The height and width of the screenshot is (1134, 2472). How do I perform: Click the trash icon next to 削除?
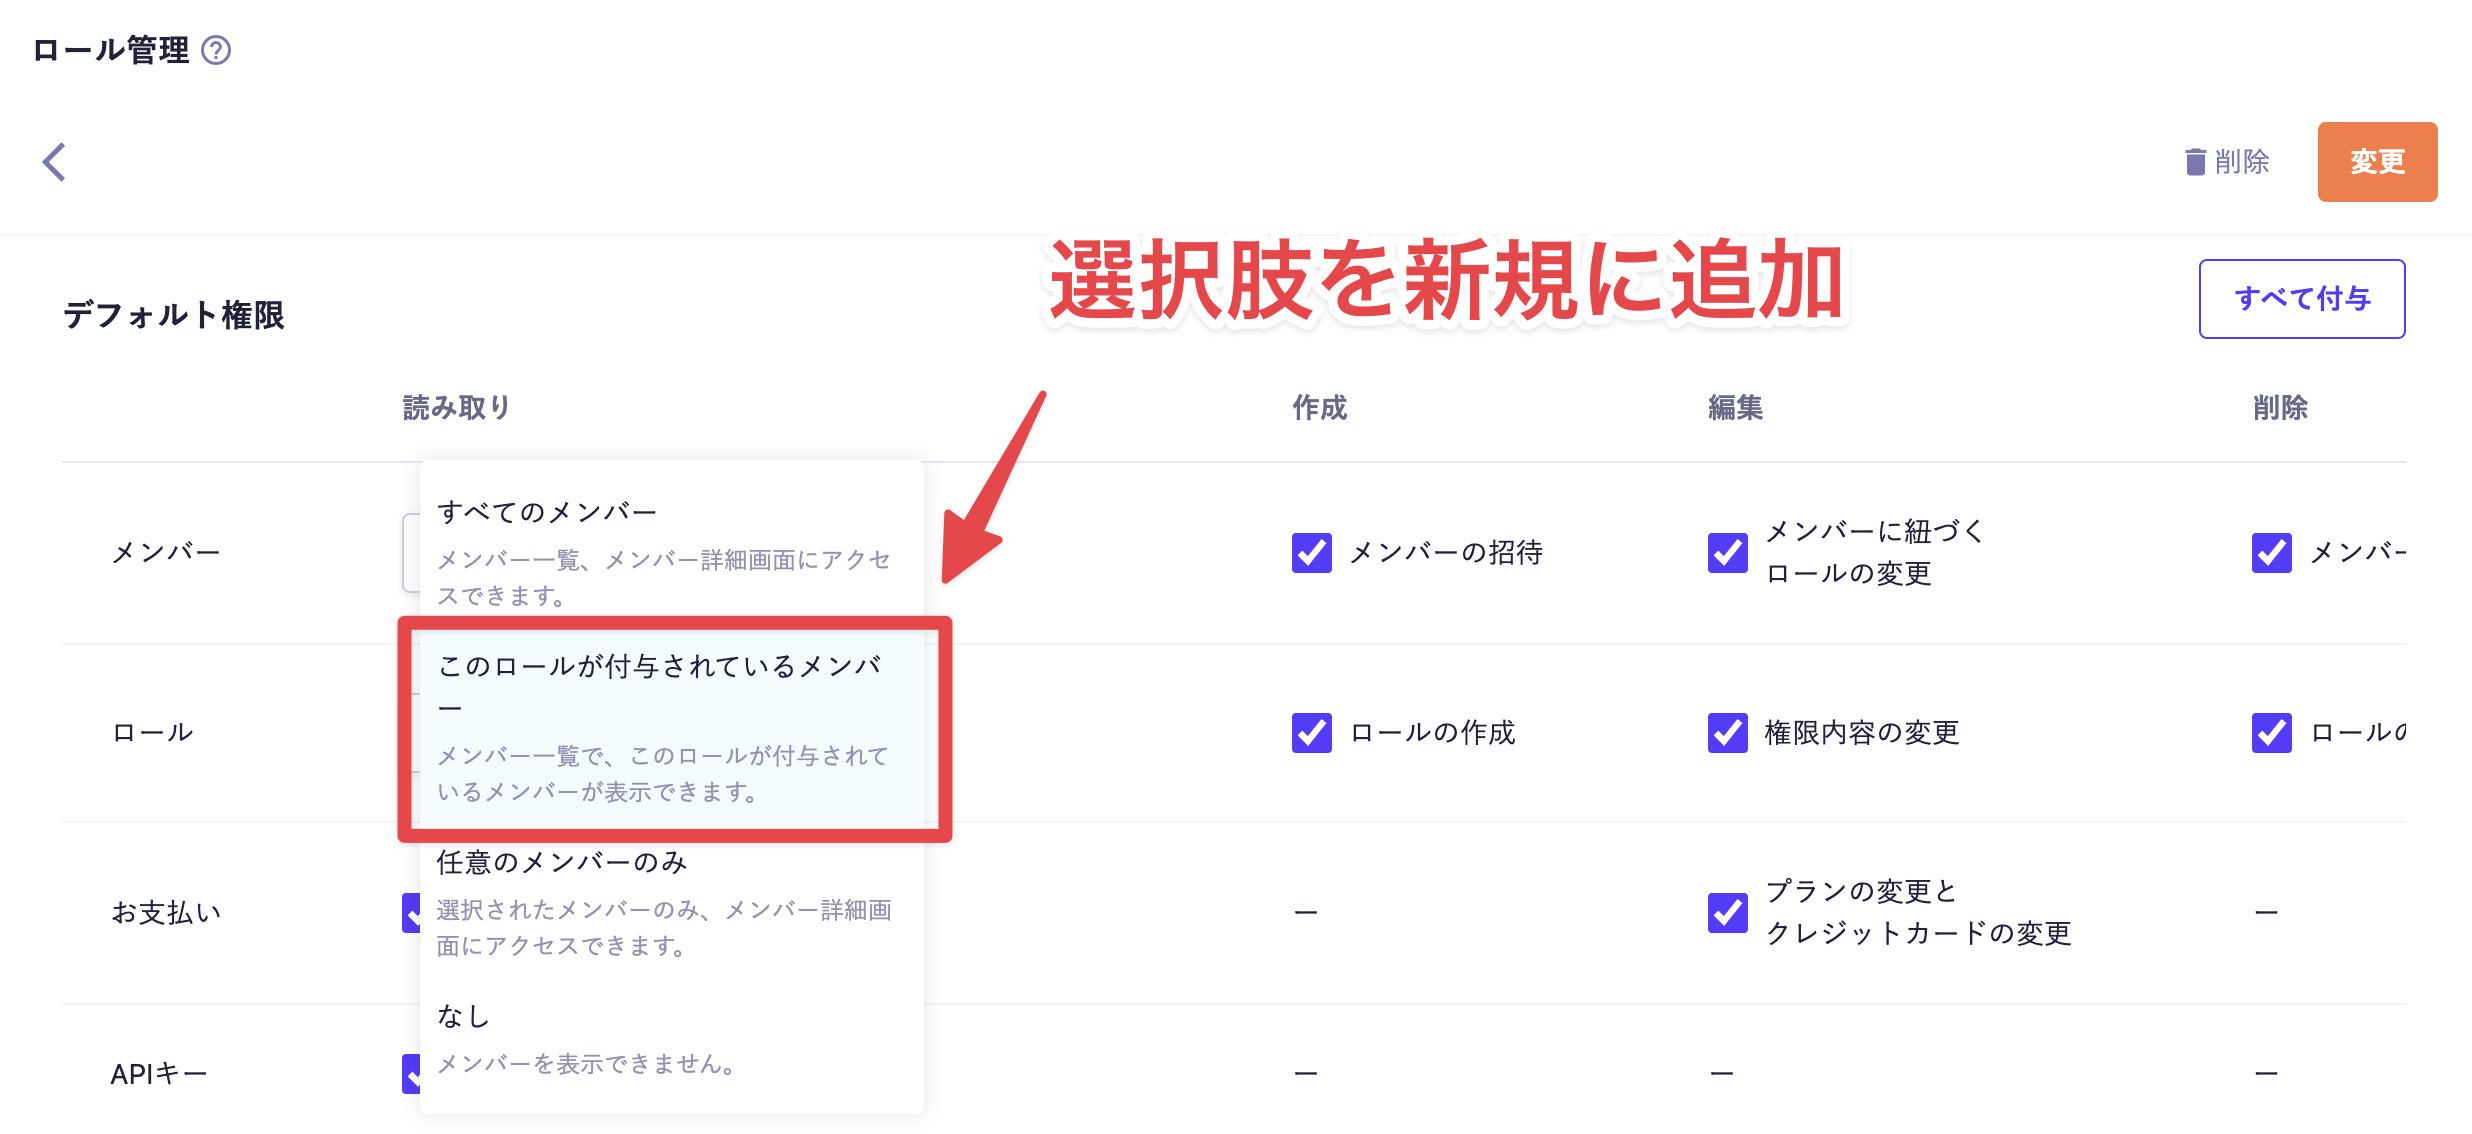pyautogui.click(x=2195, y=162)
